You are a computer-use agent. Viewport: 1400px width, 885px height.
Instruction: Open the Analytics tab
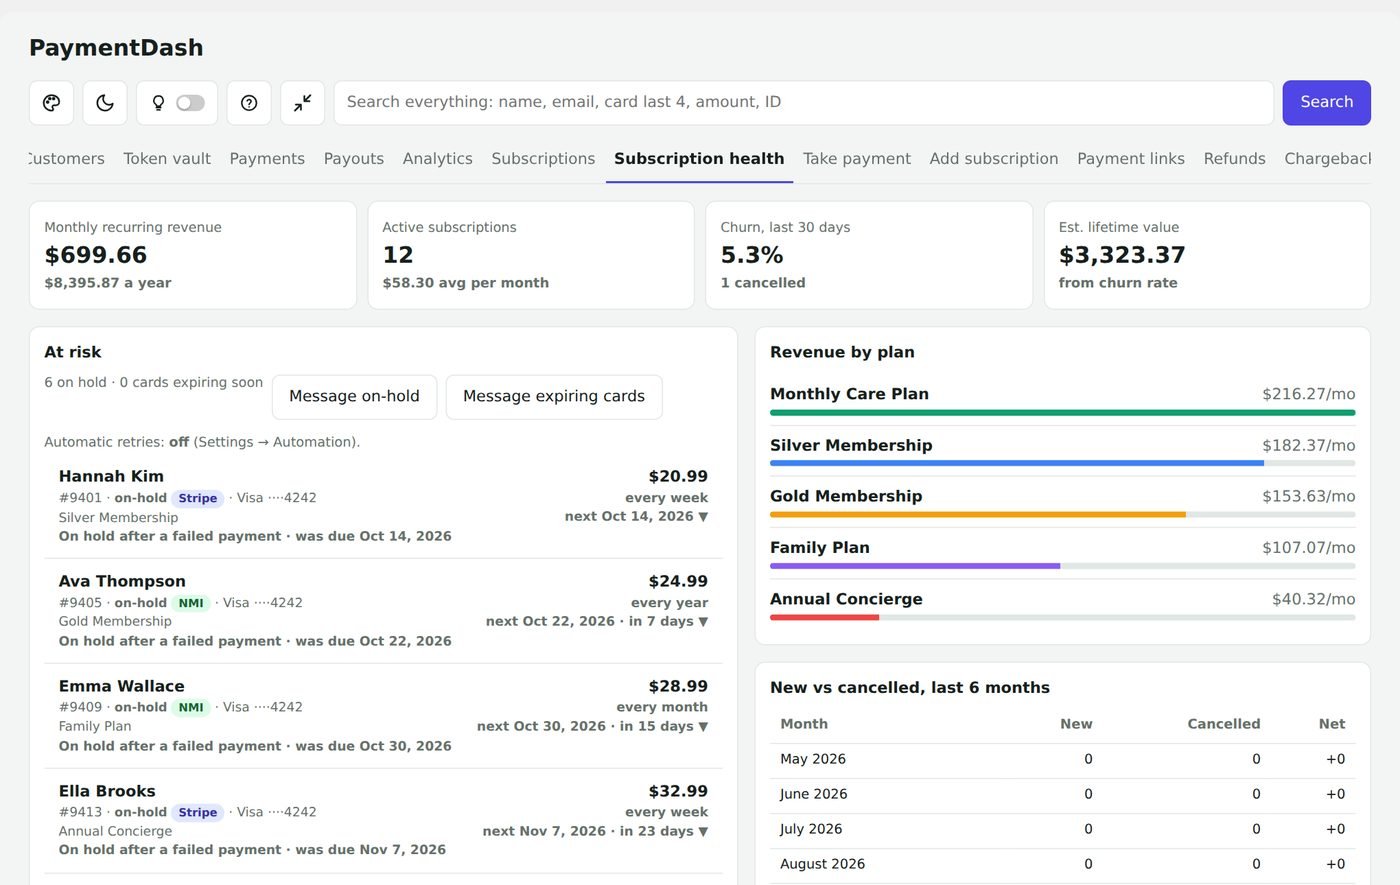click(x=438, y=159)
